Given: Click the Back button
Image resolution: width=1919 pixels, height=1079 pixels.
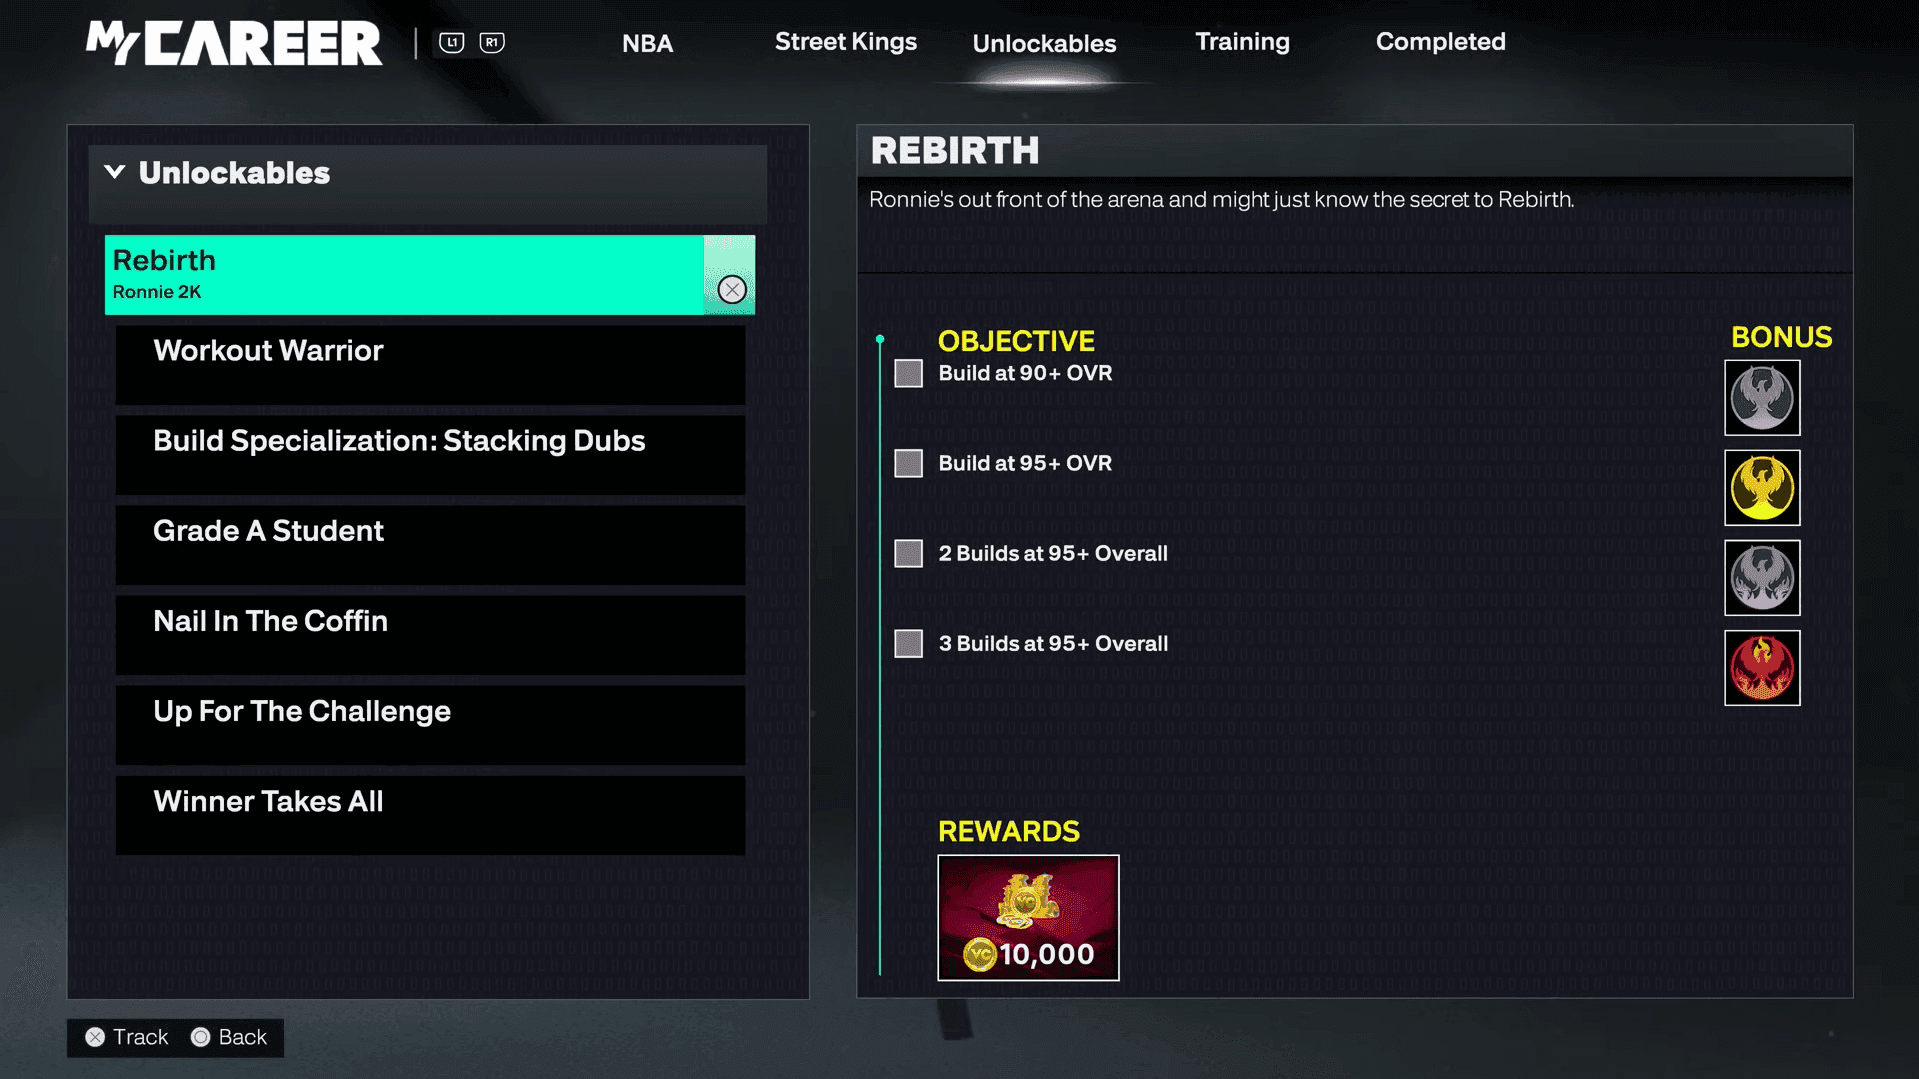Looking at the screenshot, I should point(229,1037).
